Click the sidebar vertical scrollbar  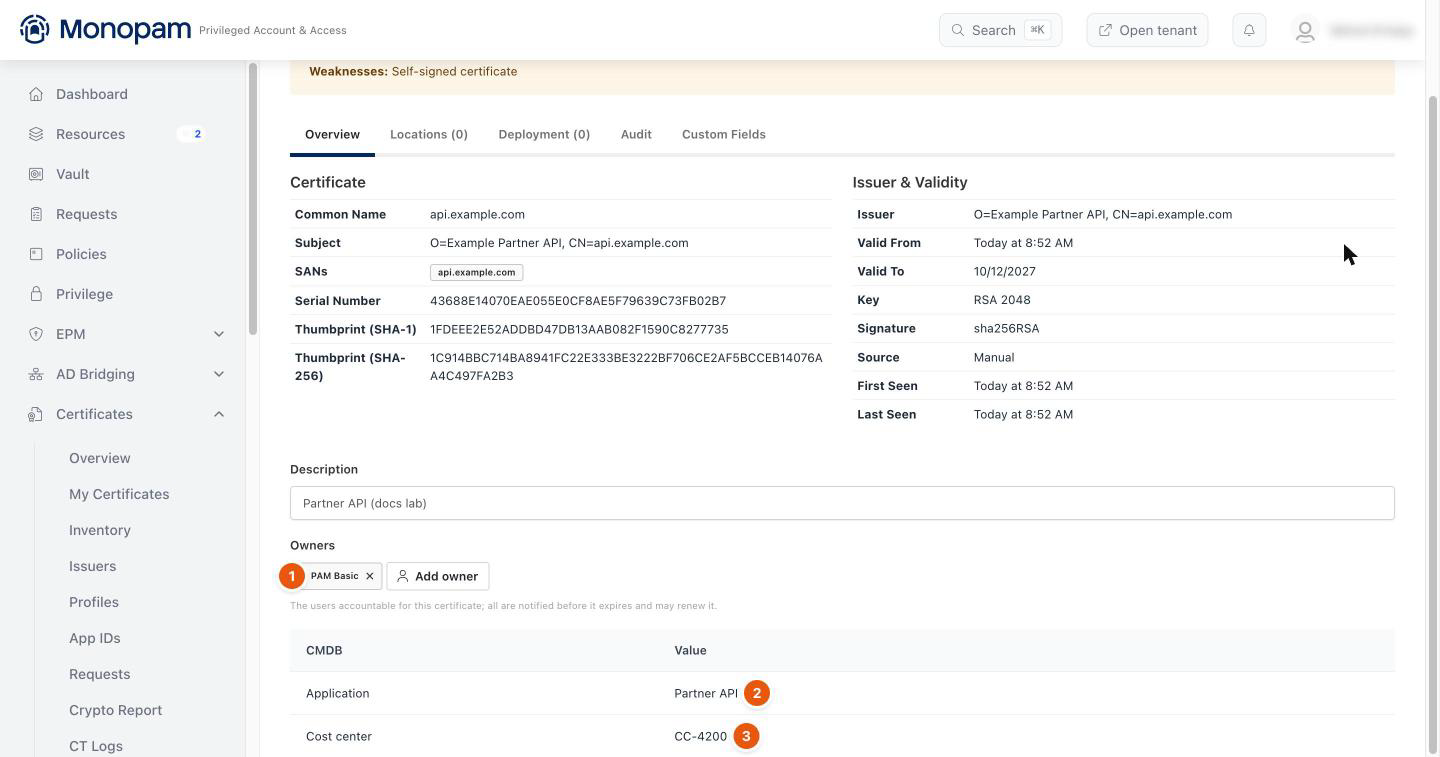click(253, 200)
